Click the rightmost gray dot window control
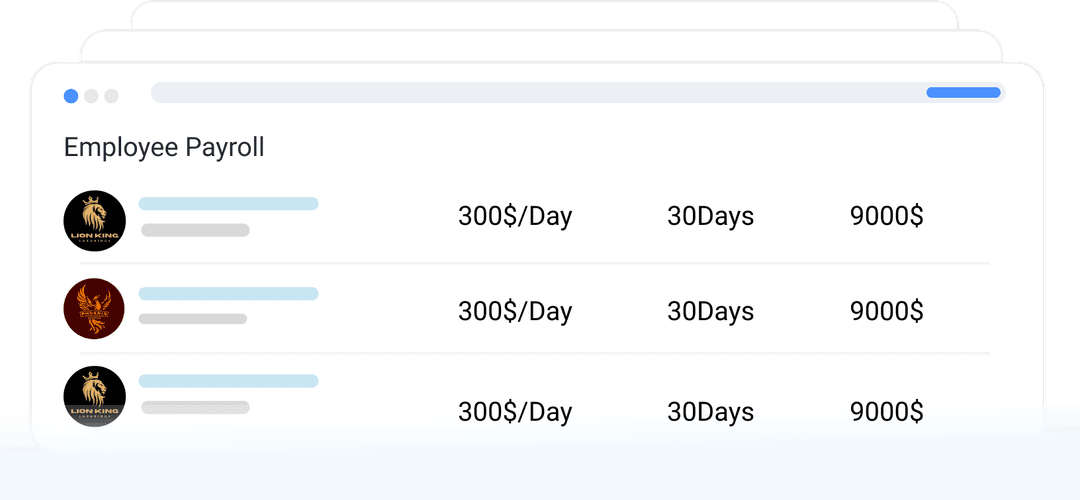 tap(111, 96)
